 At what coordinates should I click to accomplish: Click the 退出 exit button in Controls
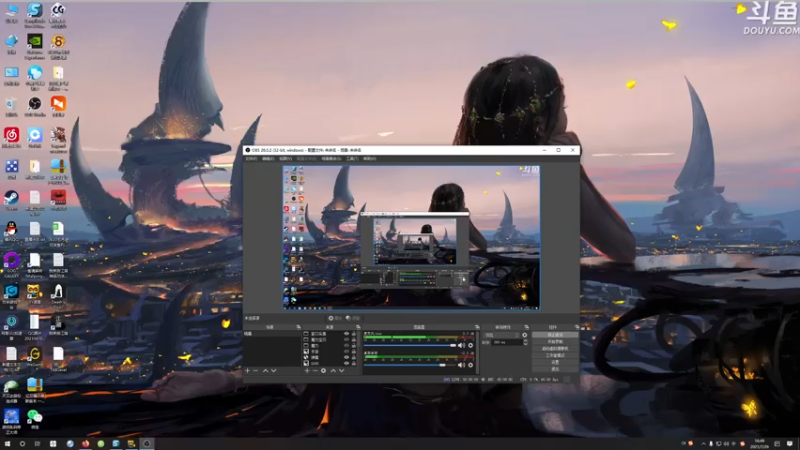[555, 368]
